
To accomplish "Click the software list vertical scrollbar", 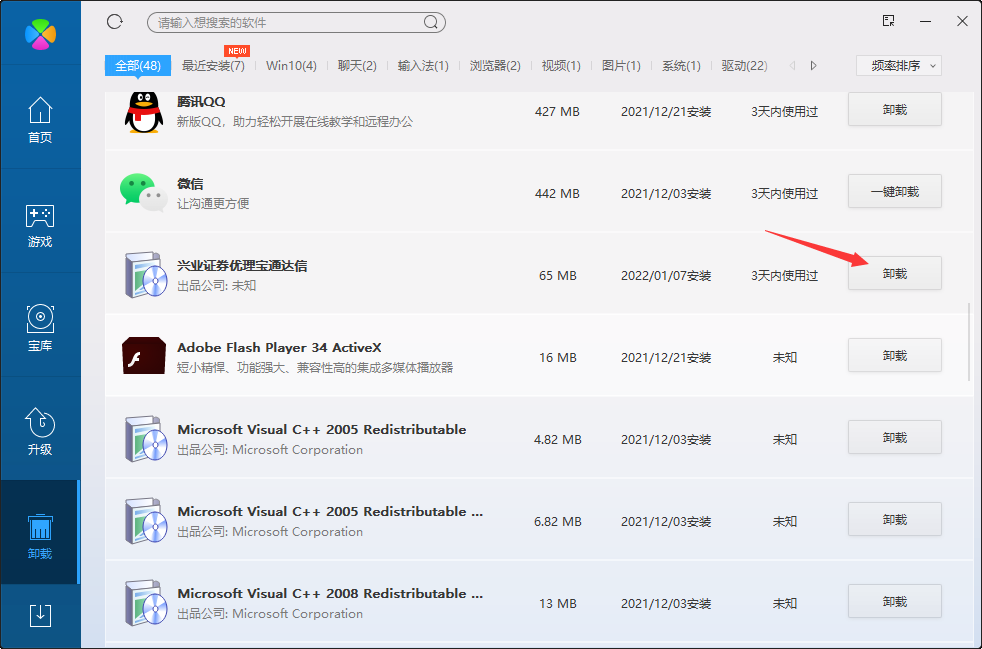I will coord(970,341).
